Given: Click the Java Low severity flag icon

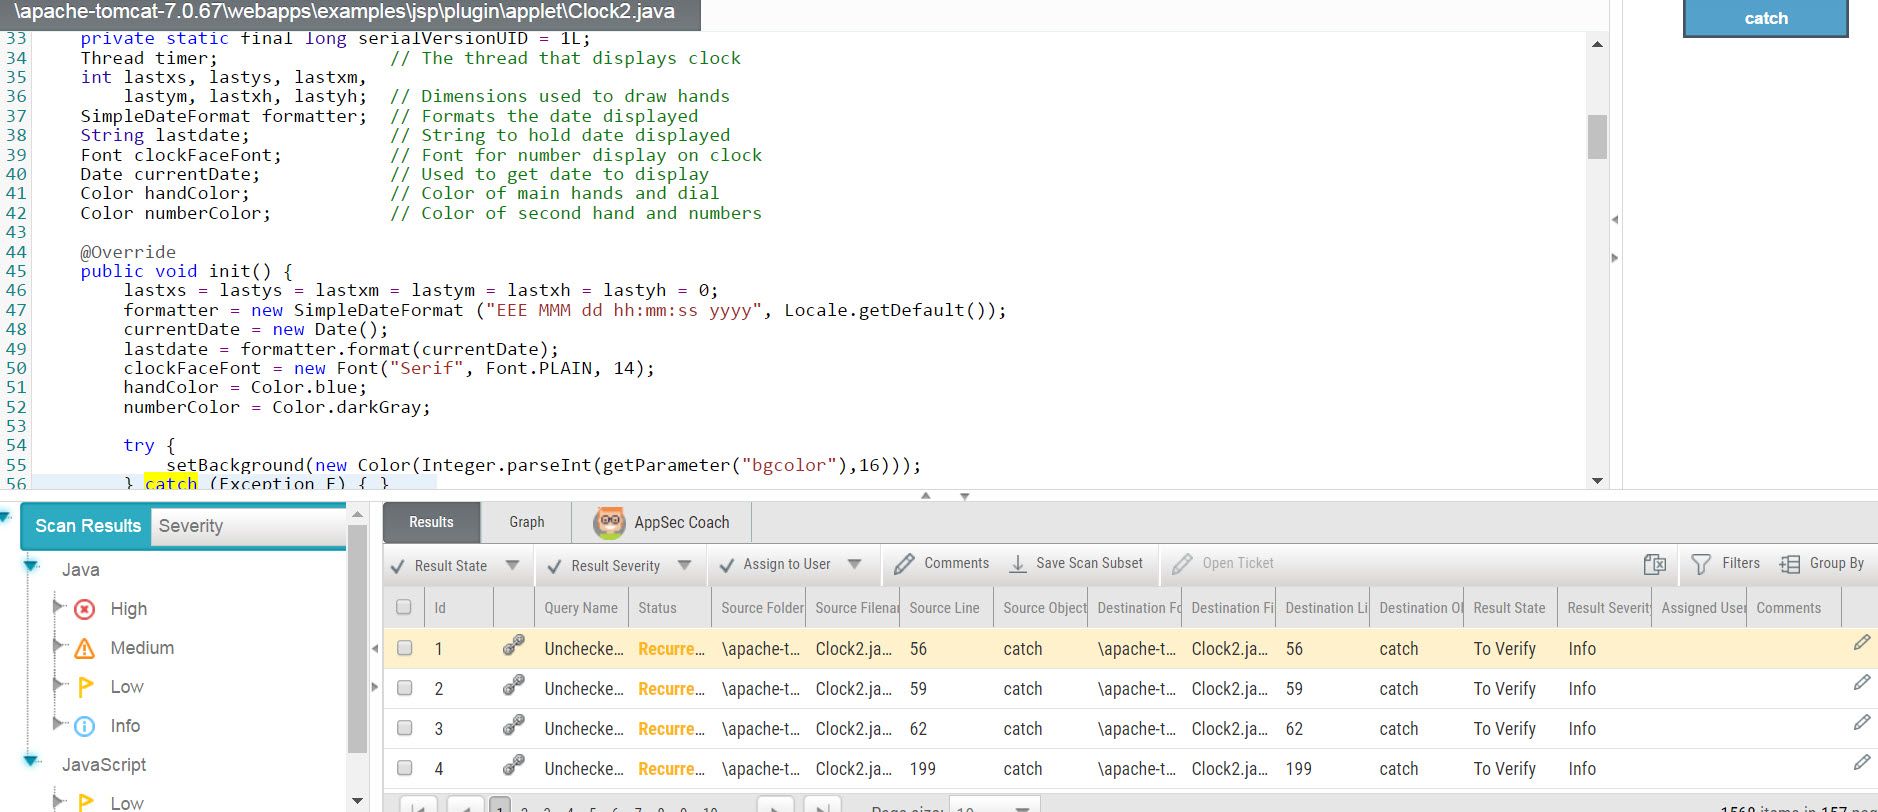Looking at the screenshot, I should [x=86, y=687].
